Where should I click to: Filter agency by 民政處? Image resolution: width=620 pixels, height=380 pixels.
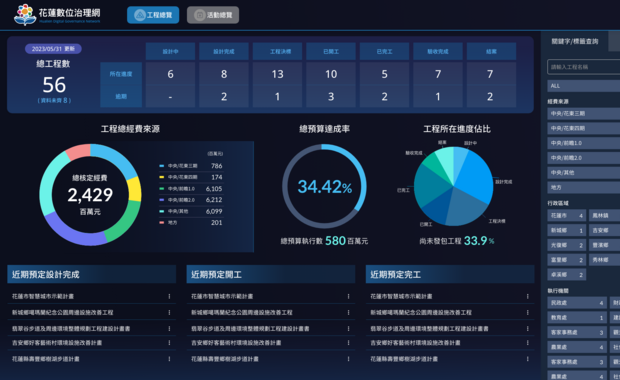577,303
